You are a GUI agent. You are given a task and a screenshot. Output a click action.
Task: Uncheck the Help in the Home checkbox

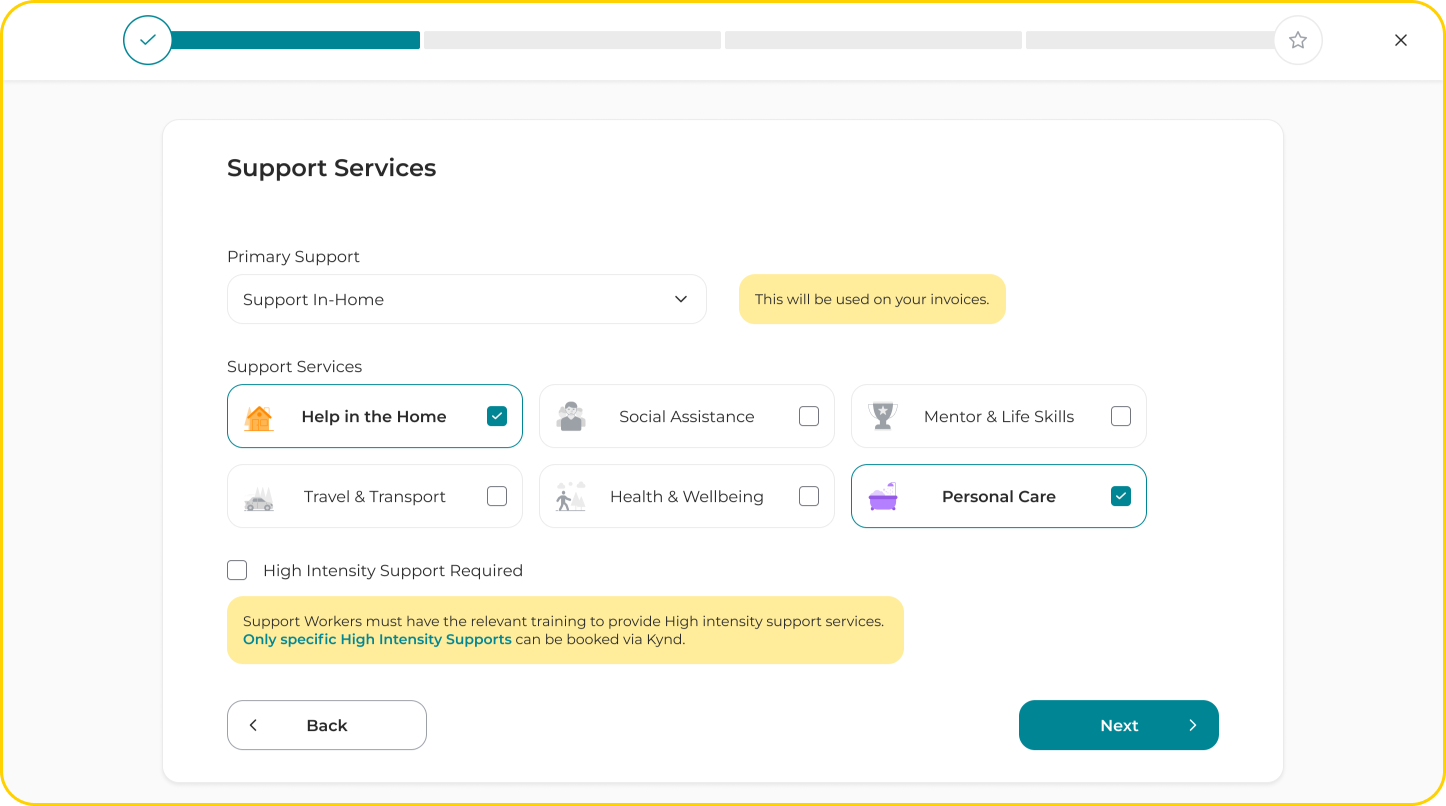(x=497, y=416)
